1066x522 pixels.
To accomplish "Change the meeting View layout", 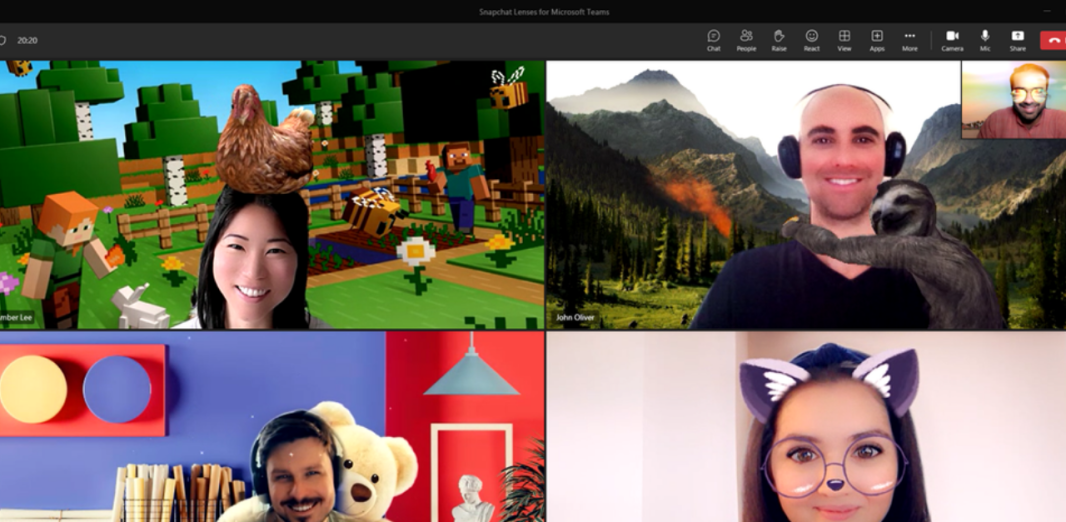I will click(844, 40).
